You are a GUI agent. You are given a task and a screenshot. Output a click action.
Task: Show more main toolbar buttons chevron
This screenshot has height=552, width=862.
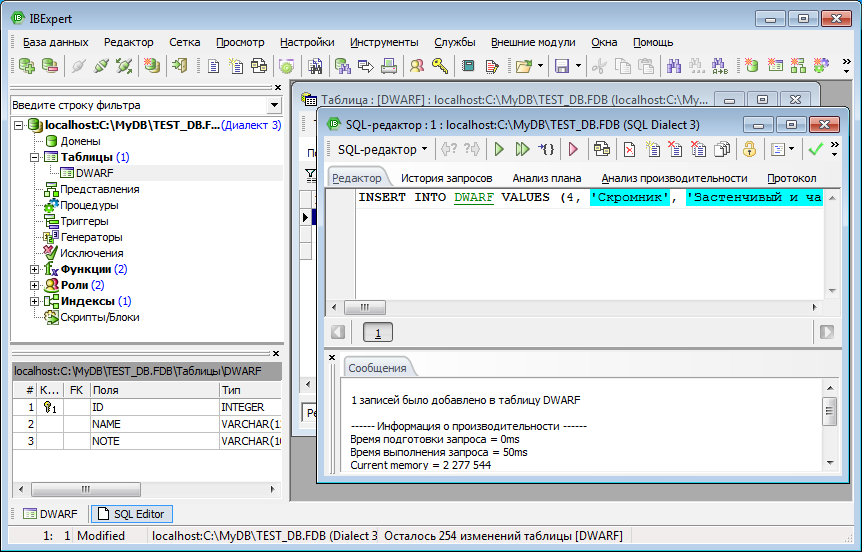pos(847,67)
